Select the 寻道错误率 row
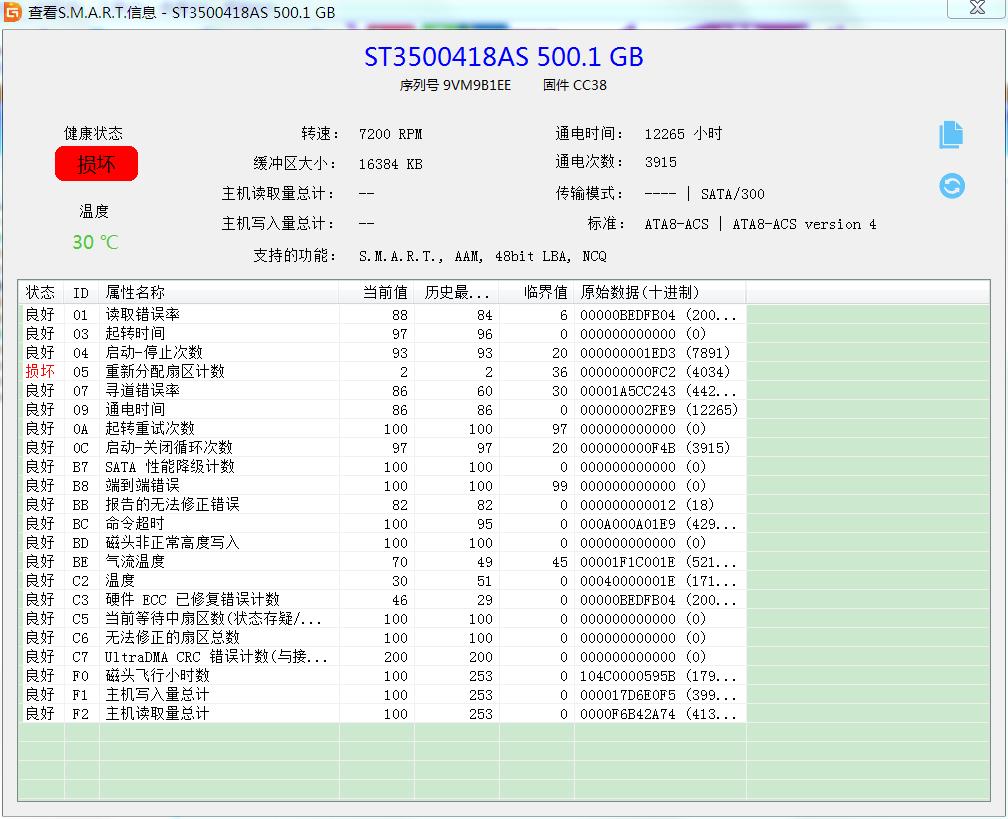1008x819 pixels. [x=382, y=391]
